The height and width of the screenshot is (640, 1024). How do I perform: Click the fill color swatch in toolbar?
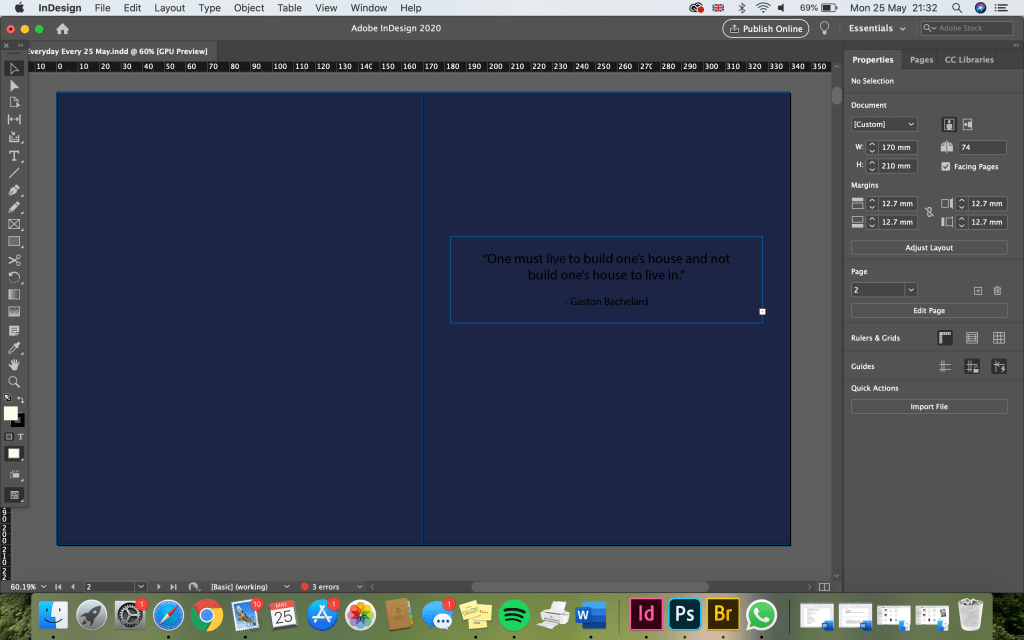[x=10, y=413]
